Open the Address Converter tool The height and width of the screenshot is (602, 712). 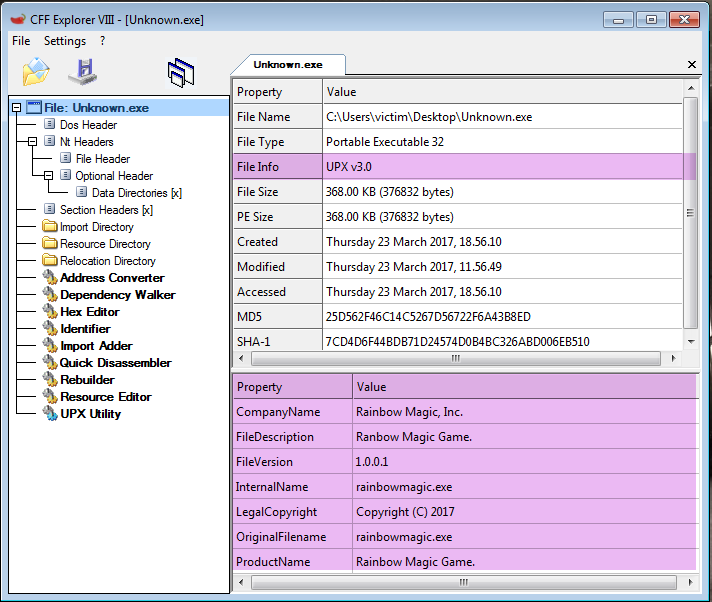click(x=112, y=278)
